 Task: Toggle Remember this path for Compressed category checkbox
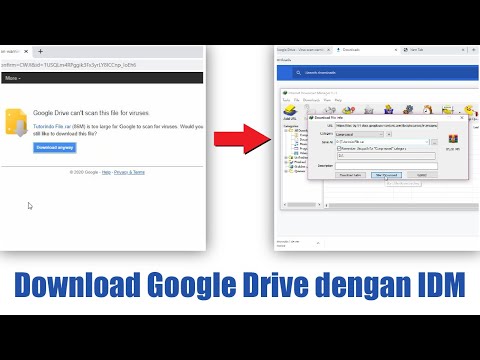click(x=339, y=148)
